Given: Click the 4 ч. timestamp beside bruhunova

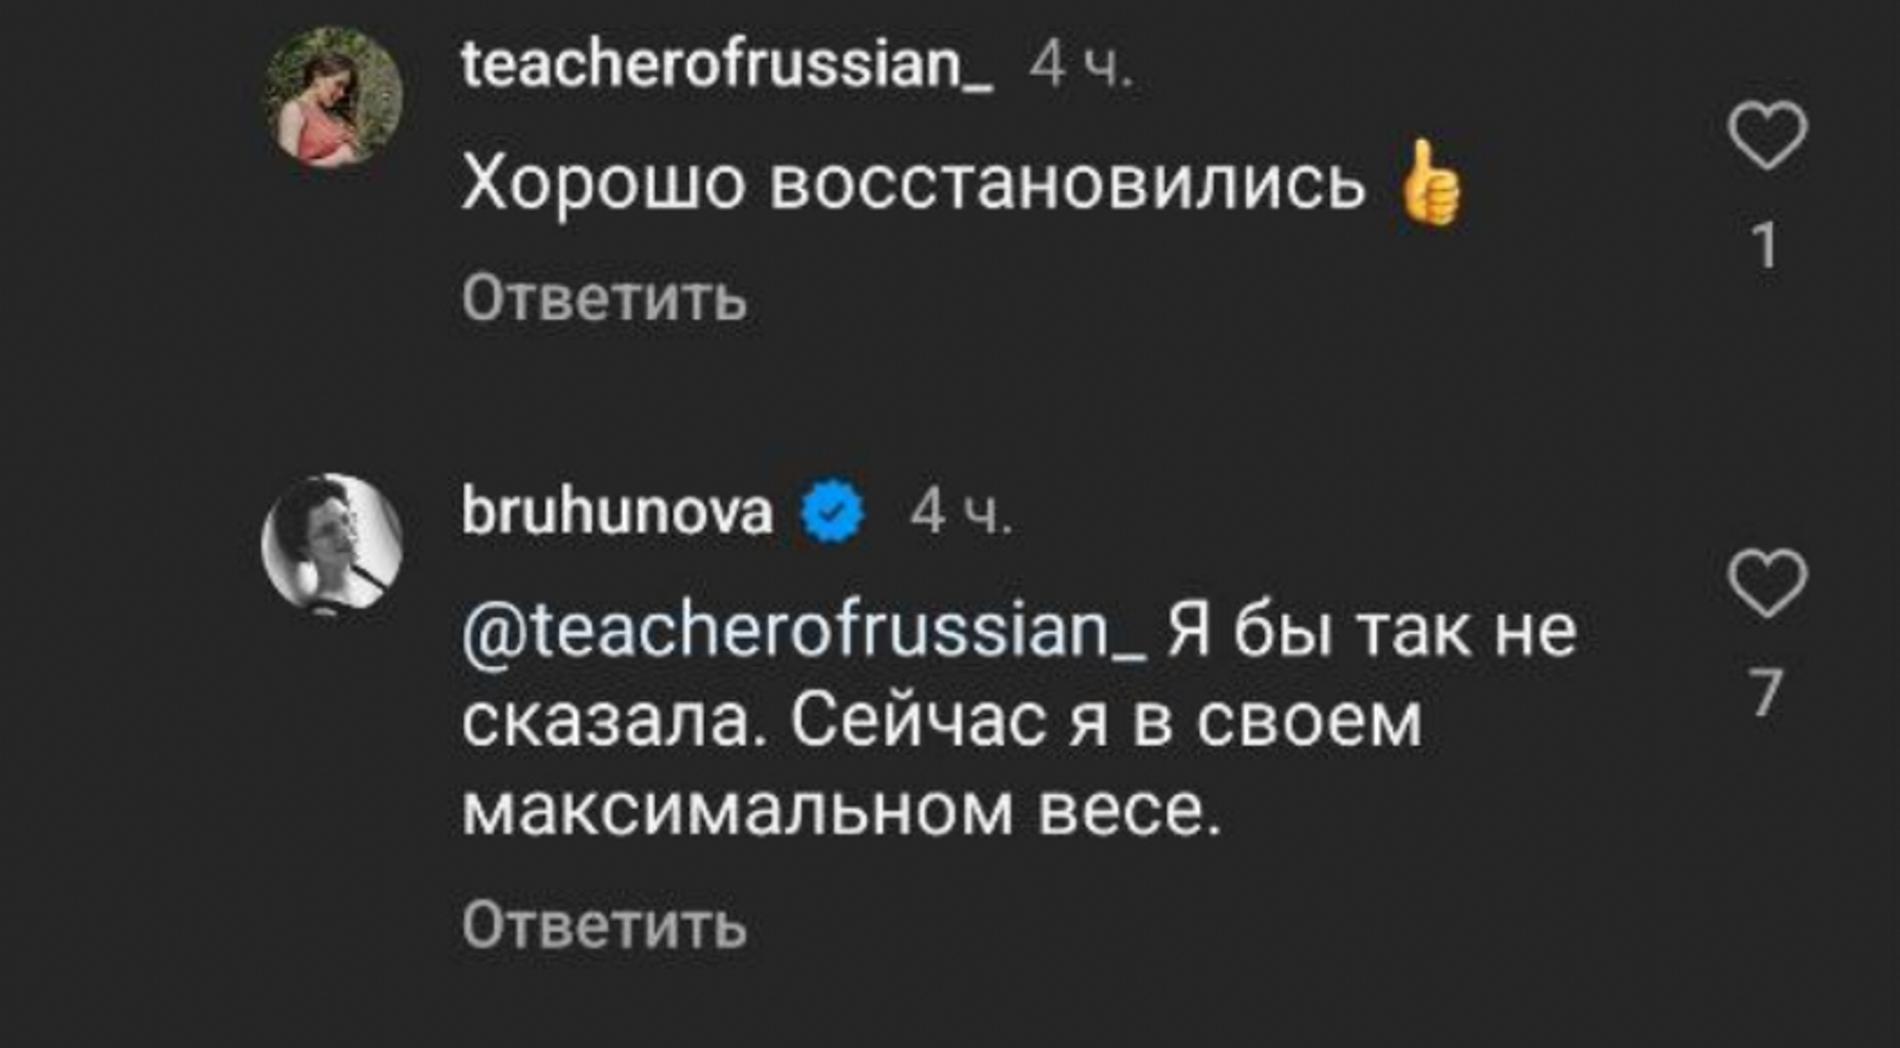Looking at the screenshot, I should (x=960, y=512).
